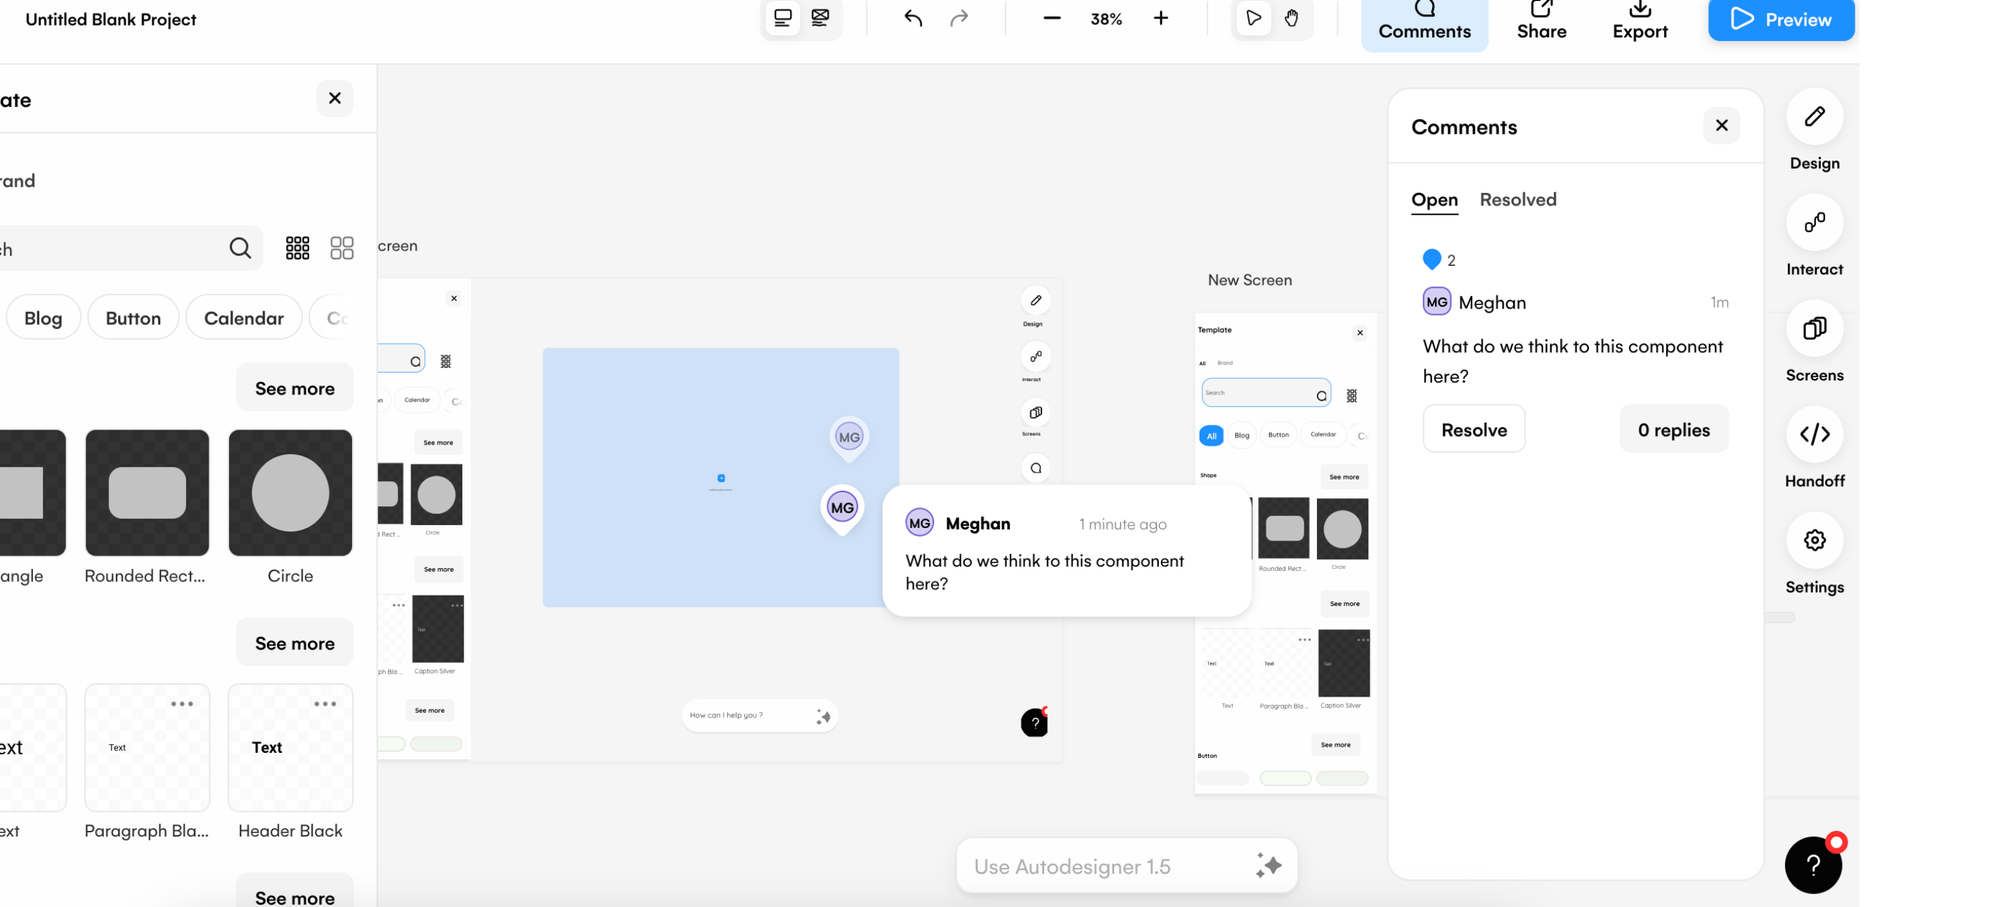Switch to large grid view

tap(342, 248)
